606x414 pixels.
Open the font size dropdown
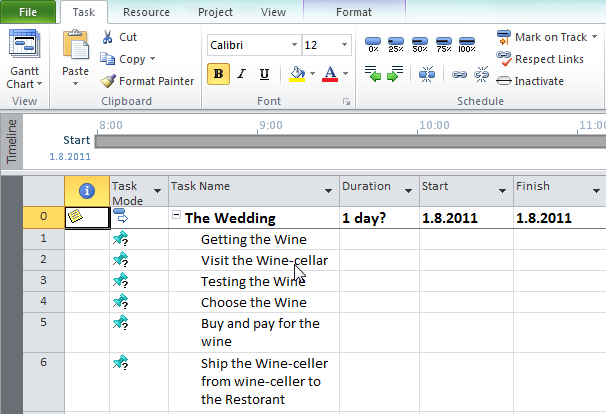pos(345,46)
